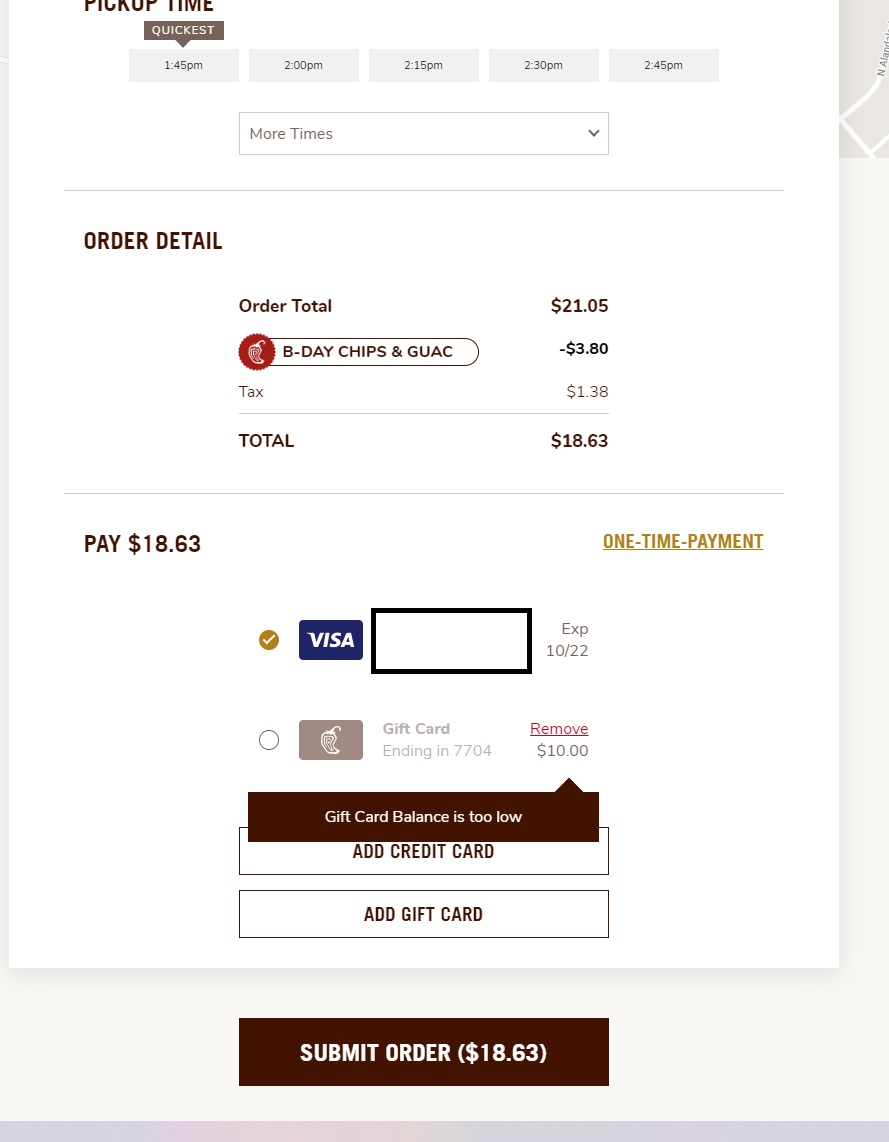
Task: Click the QUICKEST label badge
Action: click(x=183, y=30)
